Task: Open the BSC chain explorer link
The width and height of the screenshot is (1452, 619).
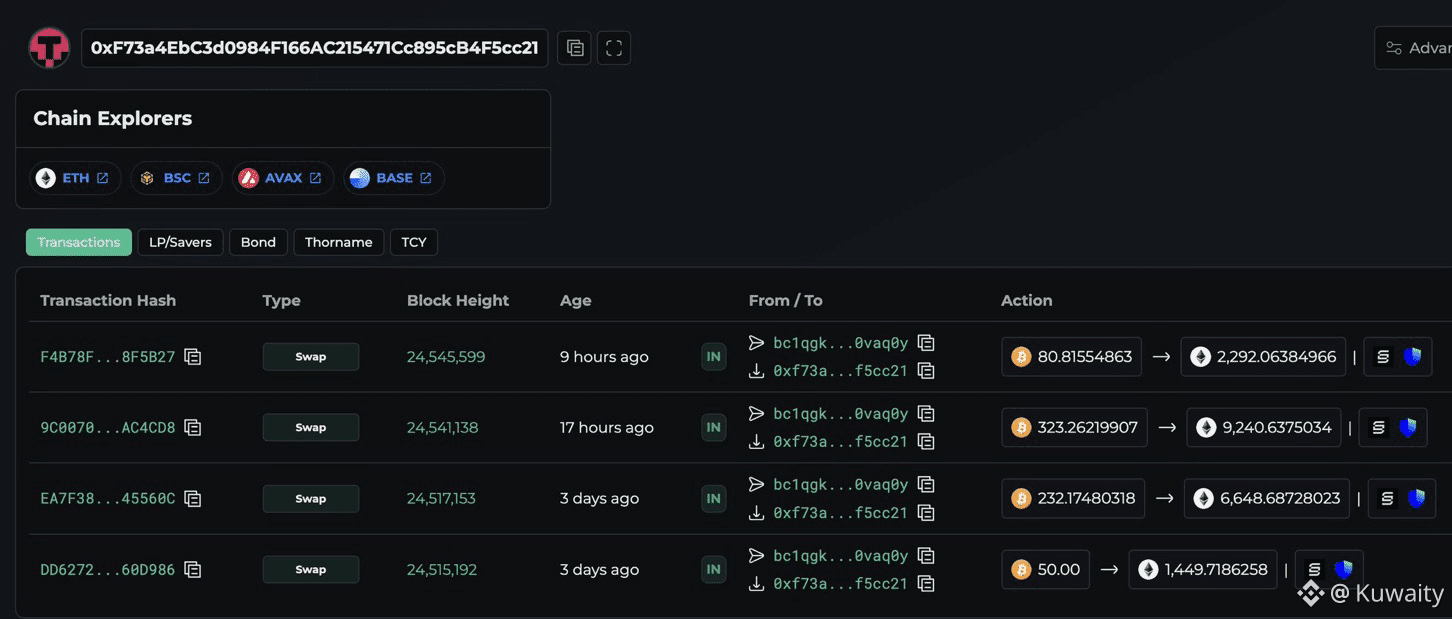Action: point(176,178)
